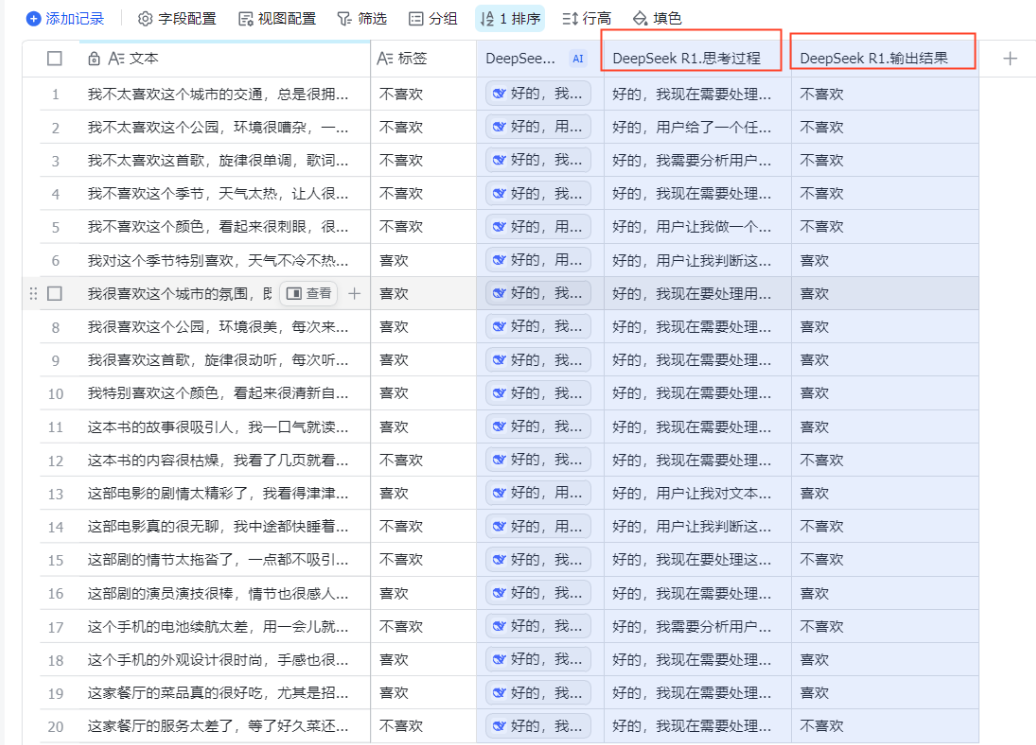Click the grouping icon

(416, 18)
